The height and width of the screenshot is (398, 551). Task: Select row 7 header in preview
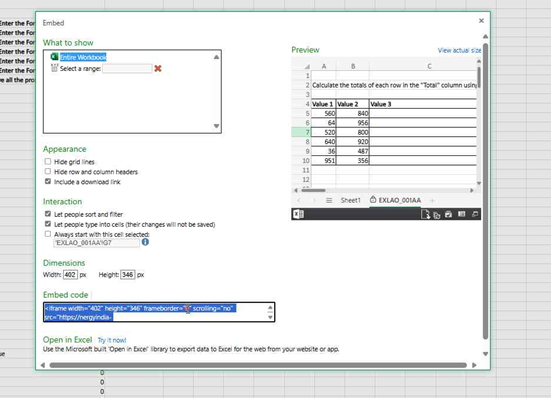click(301, 132)
